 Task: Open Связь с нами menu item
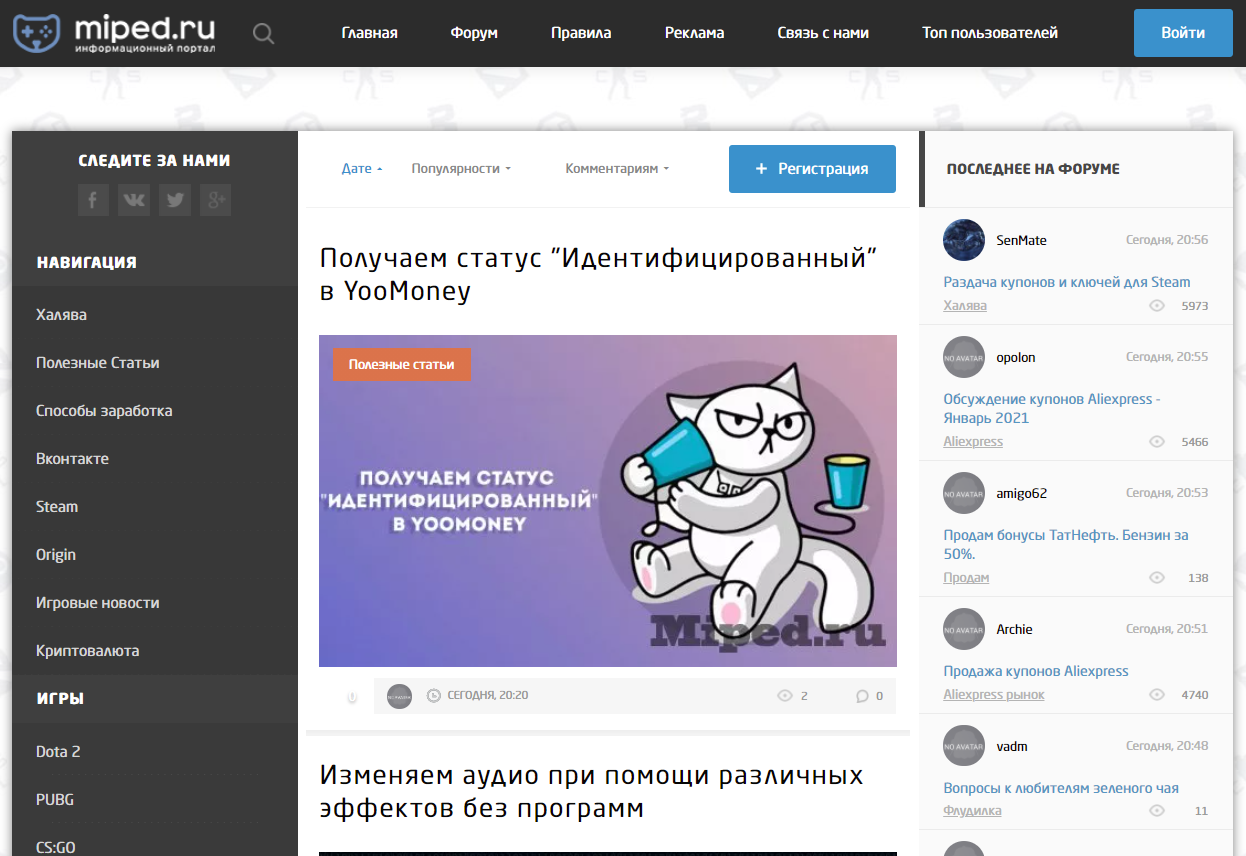coord(823,33)
